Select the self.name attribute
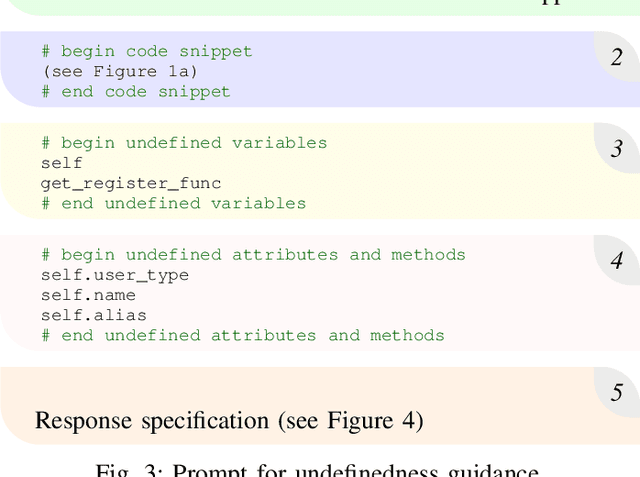Viewport: 640px width, 477px height. (x=88, y=295)
